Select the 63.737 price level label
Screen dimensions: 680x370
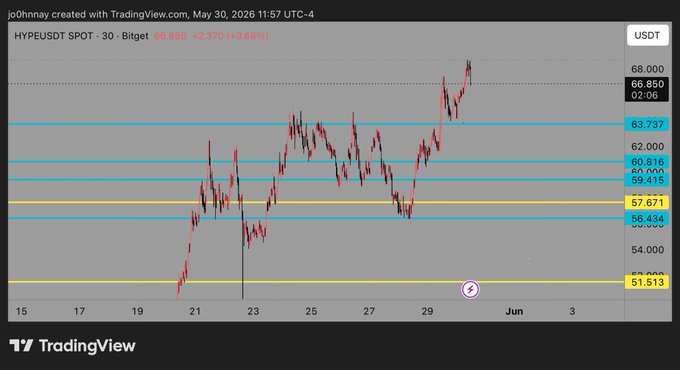(647, 124)
